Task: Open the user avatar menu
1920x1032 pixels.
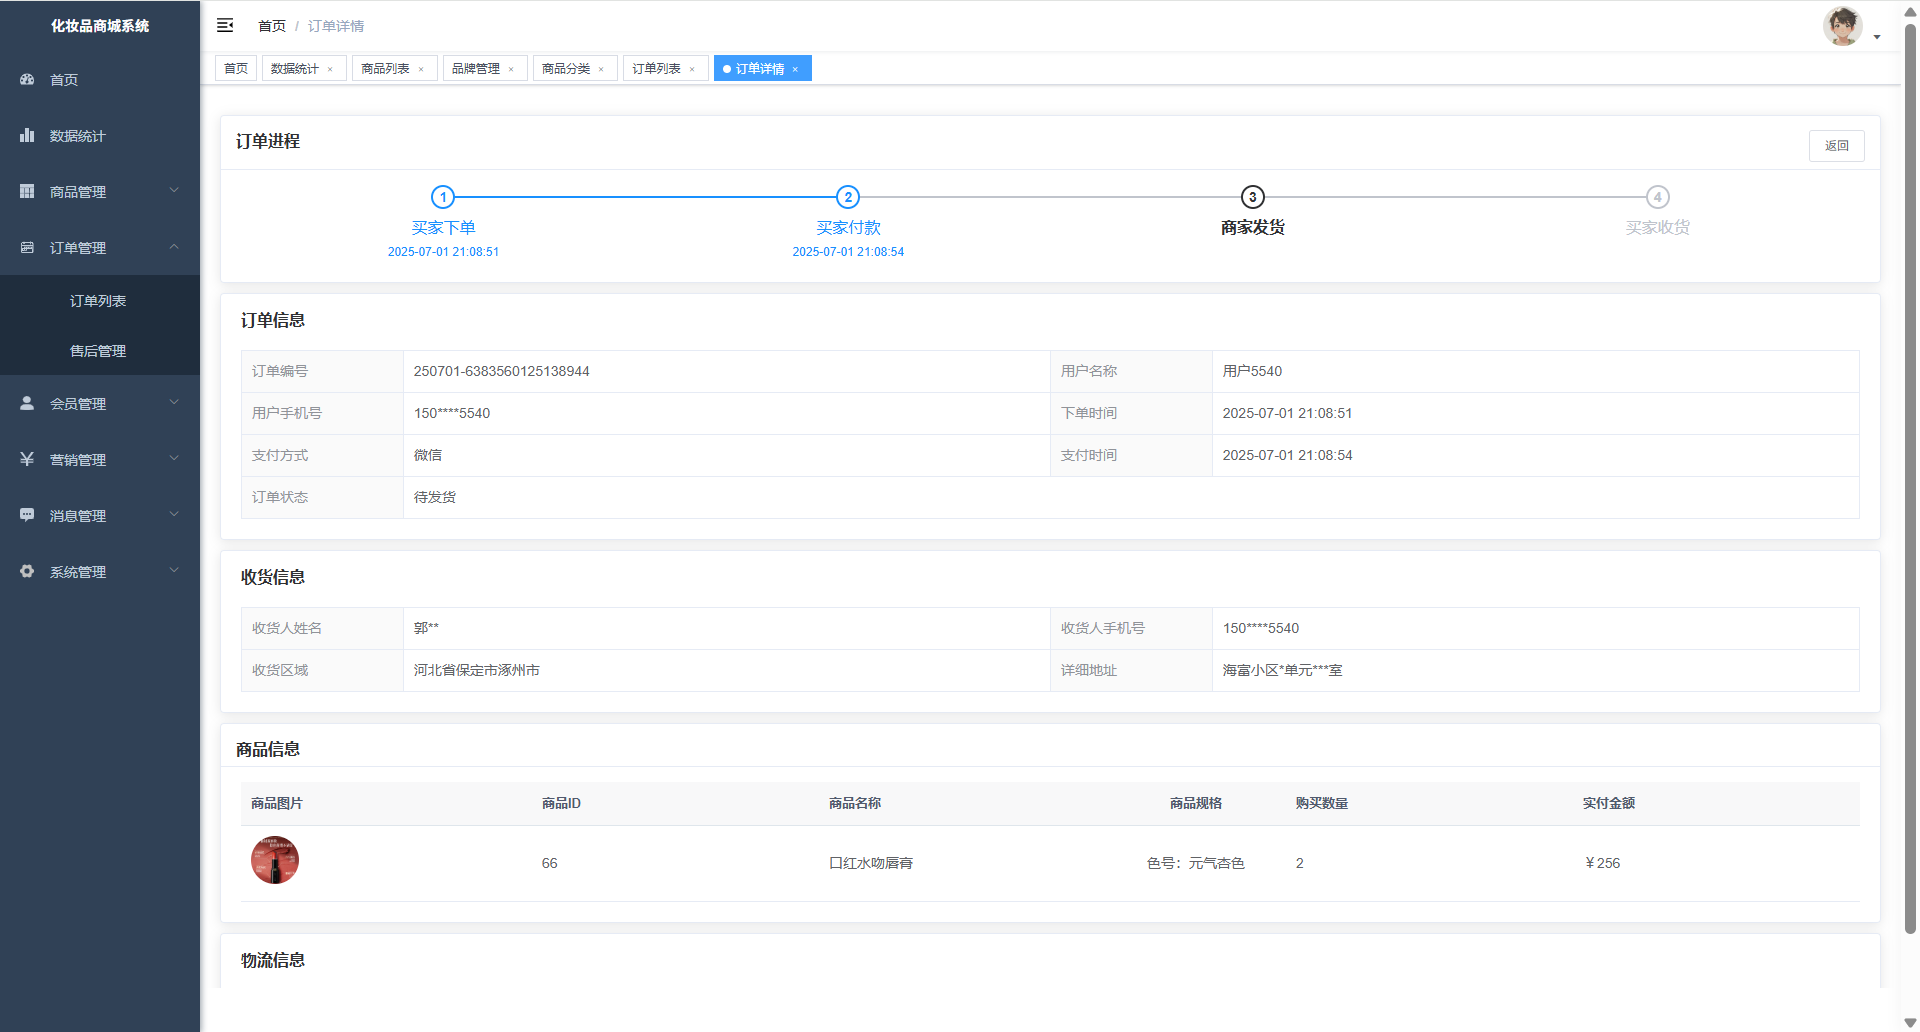Action: click(1843, 27)
